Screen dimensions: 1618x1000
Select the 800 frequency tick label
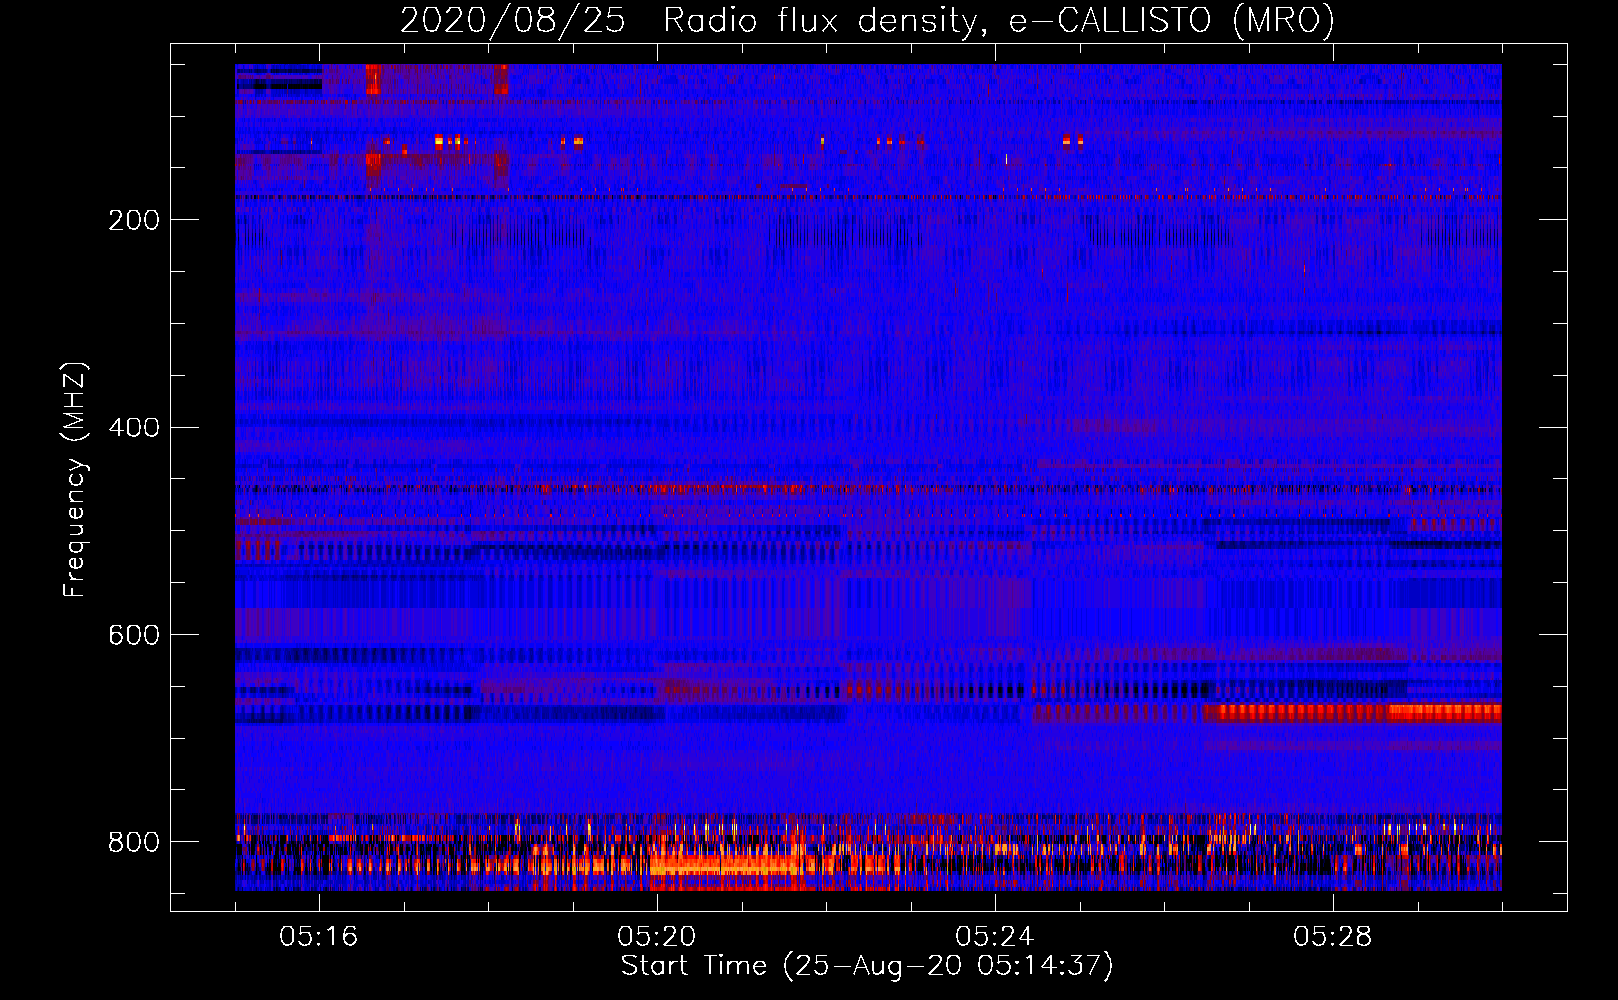[133, 842]
